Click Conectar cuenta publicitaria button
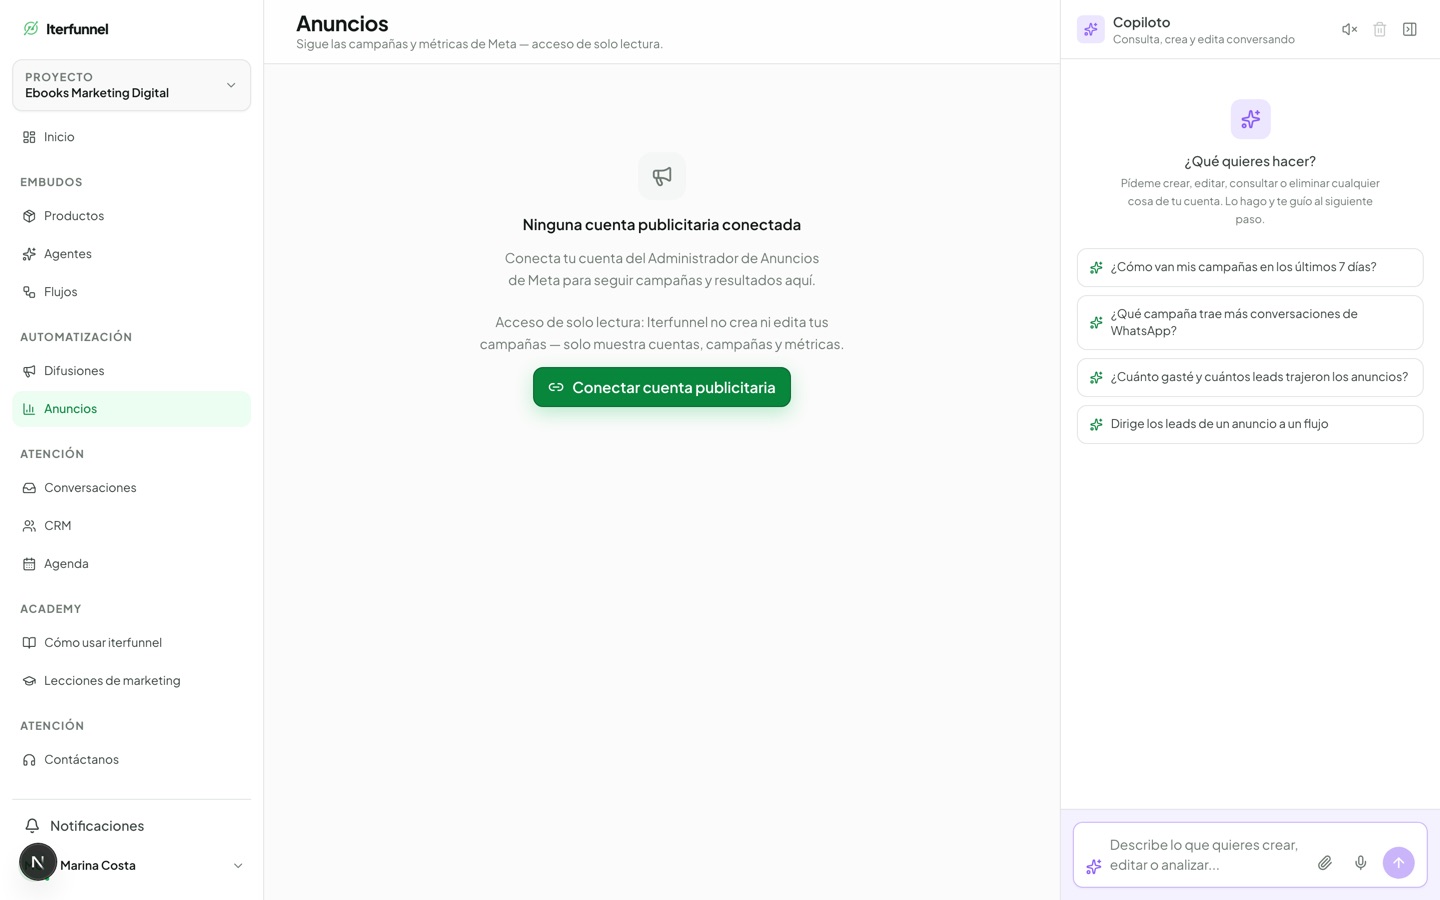Image resolution: width=1440 pixels, height=900 pixels. point(662,387)
